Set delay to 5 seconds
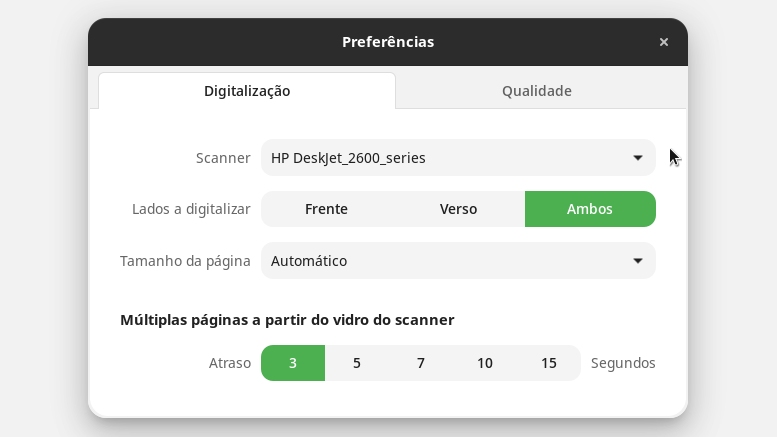Screen dimensions: 777x437 [357, 363]
